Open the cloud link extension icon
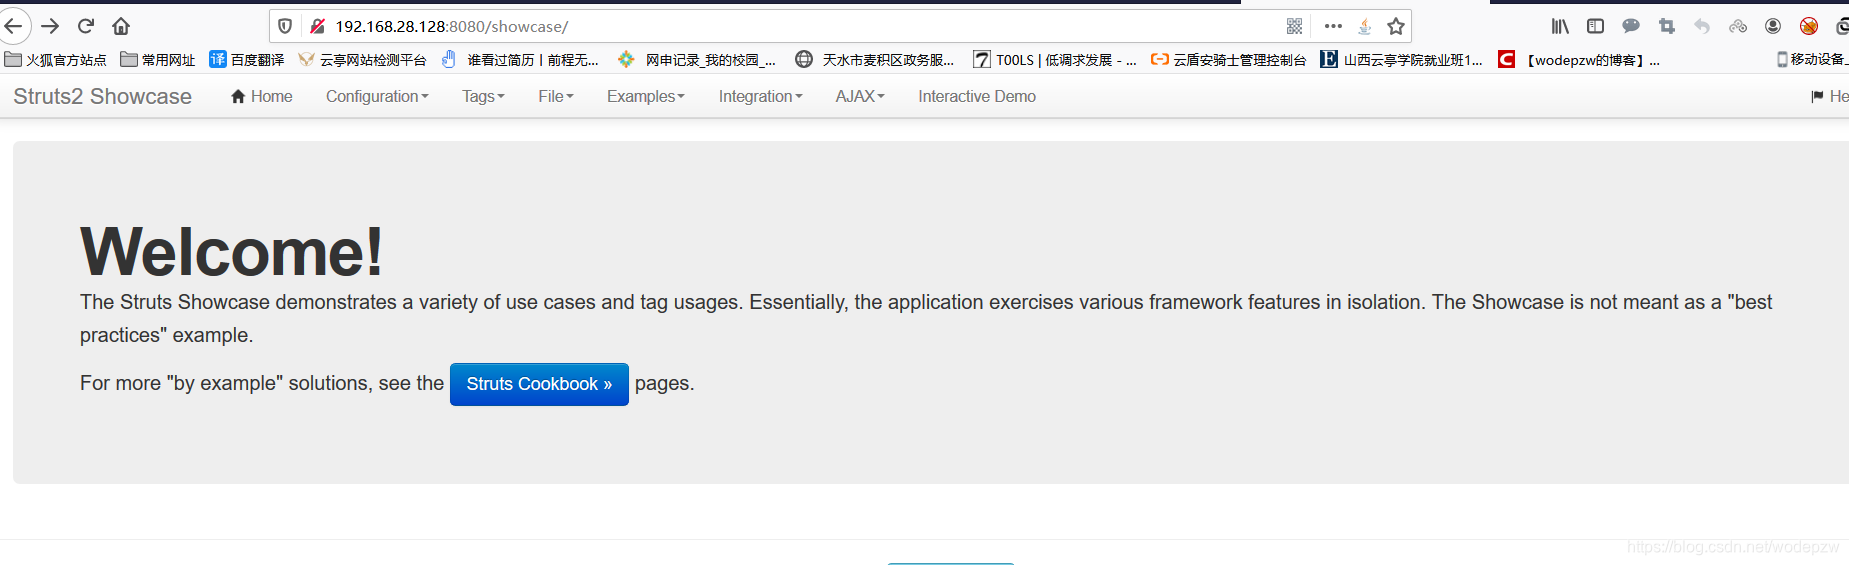1849x565 pixels. 1738,26
